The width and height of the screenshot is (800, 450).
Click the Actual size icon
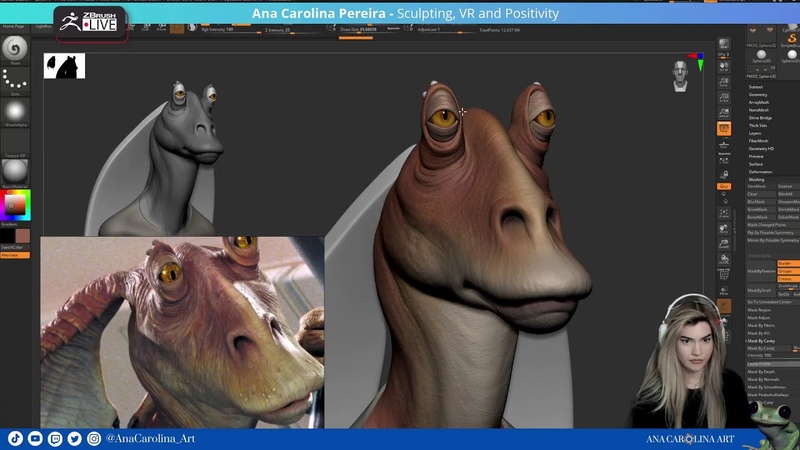click(723, 97)
